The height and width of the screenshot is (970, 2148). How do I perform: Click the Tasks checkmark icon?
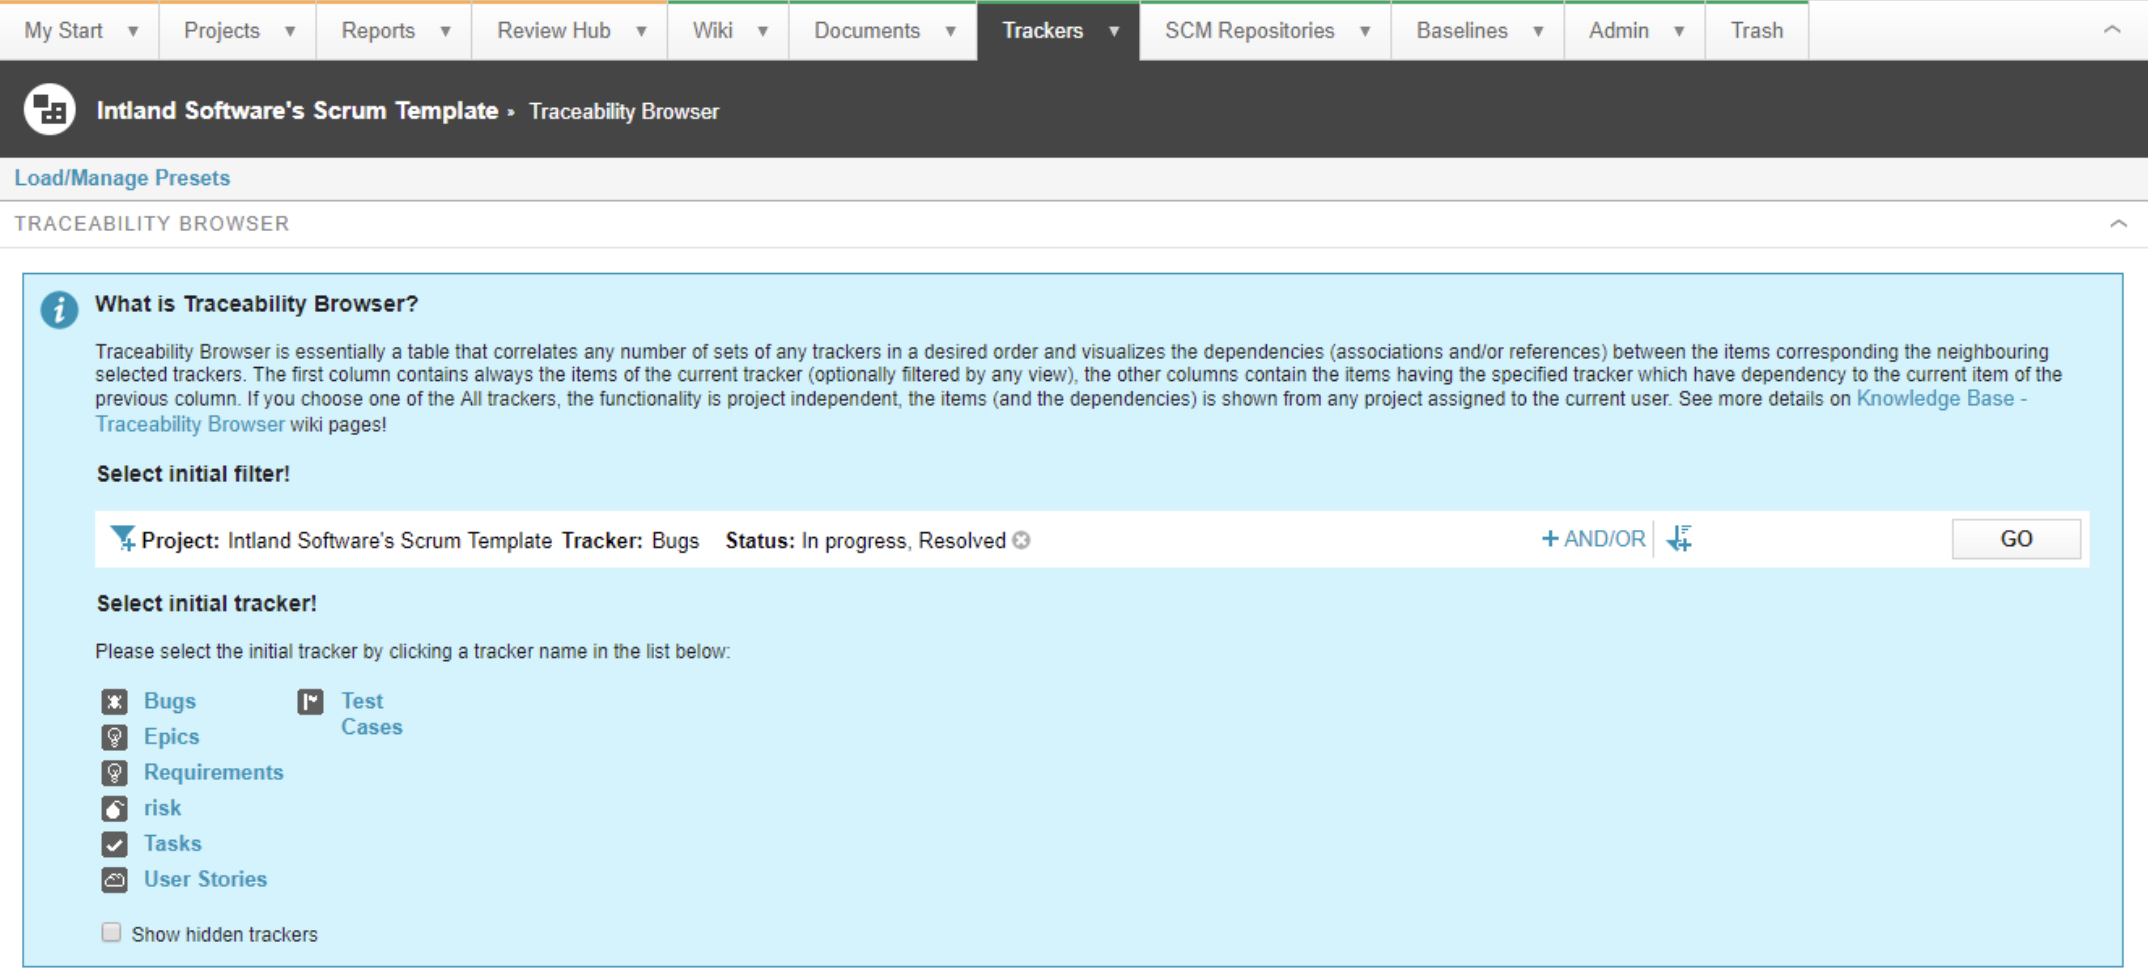114,844
